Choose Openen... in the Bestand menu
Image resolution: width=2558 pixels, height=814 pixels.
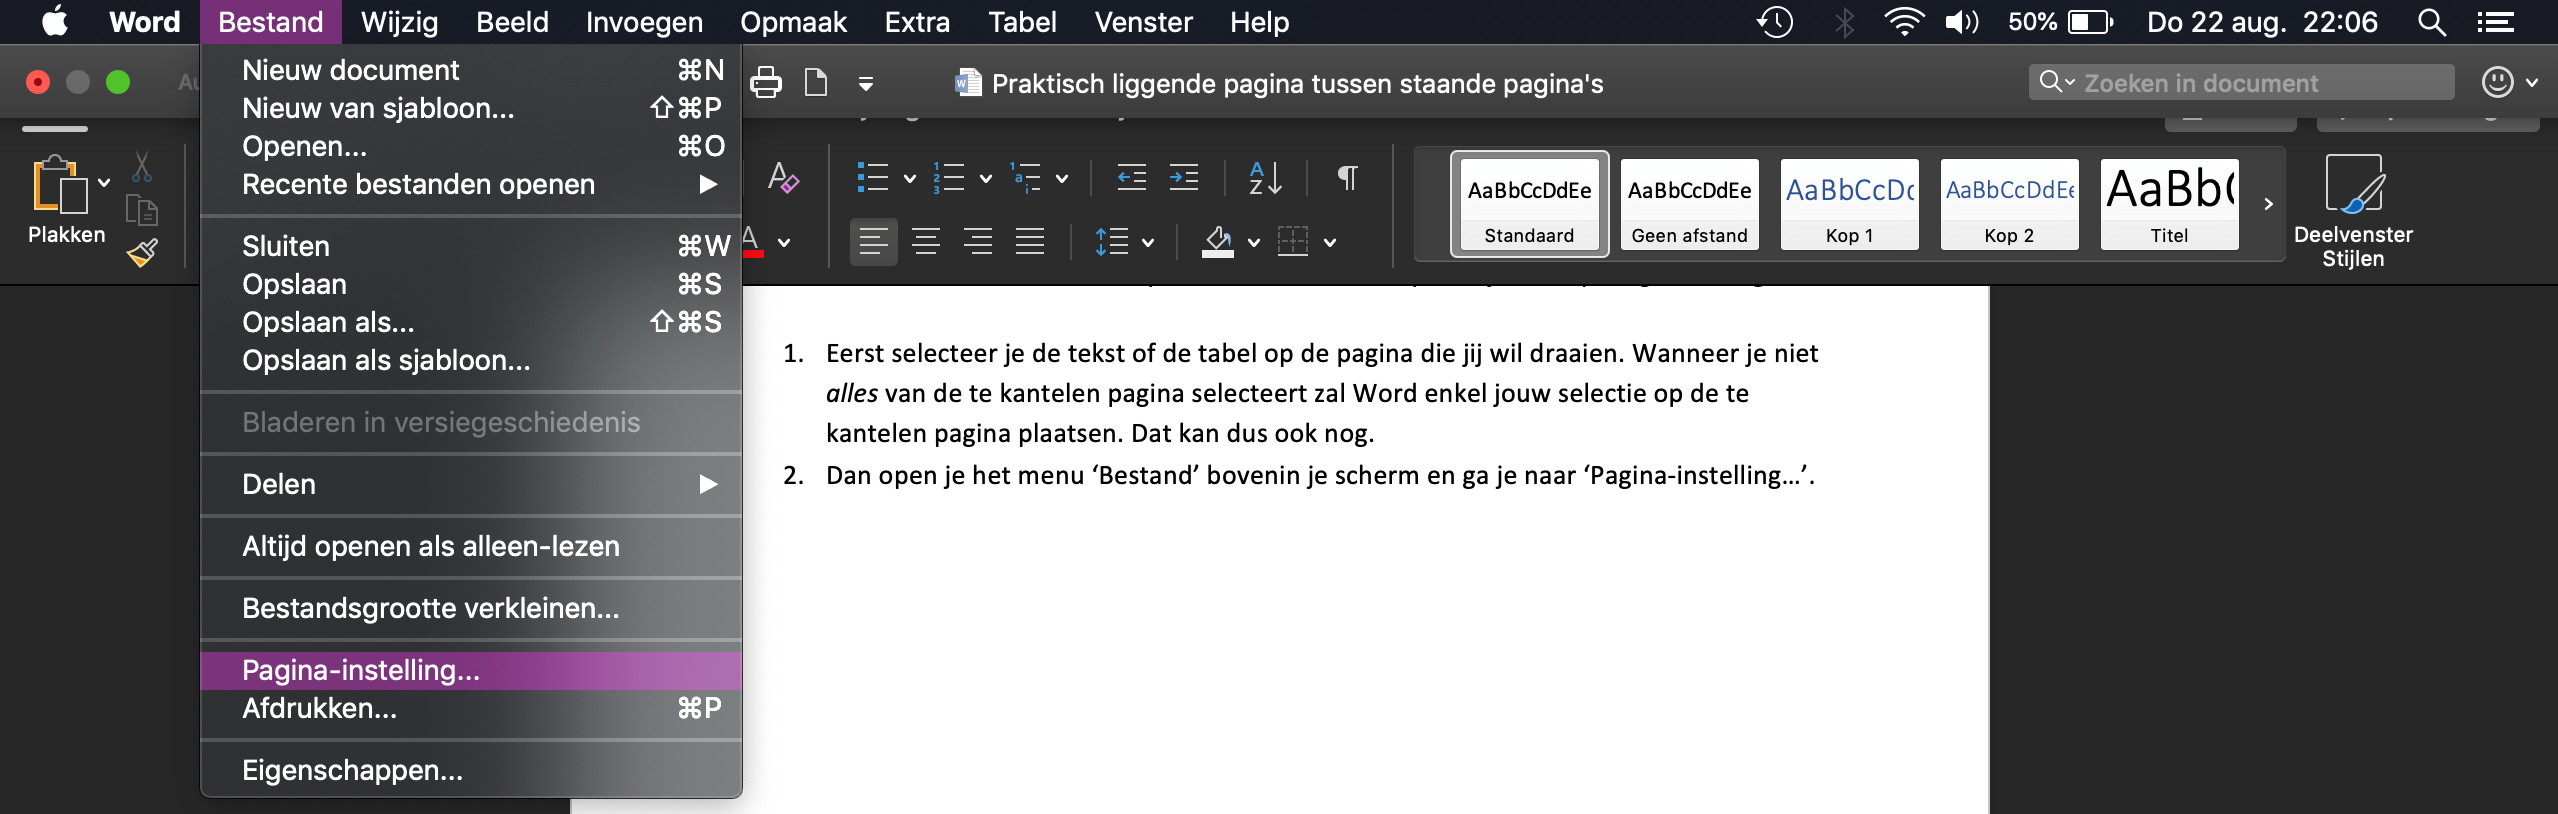coord(471,146)
